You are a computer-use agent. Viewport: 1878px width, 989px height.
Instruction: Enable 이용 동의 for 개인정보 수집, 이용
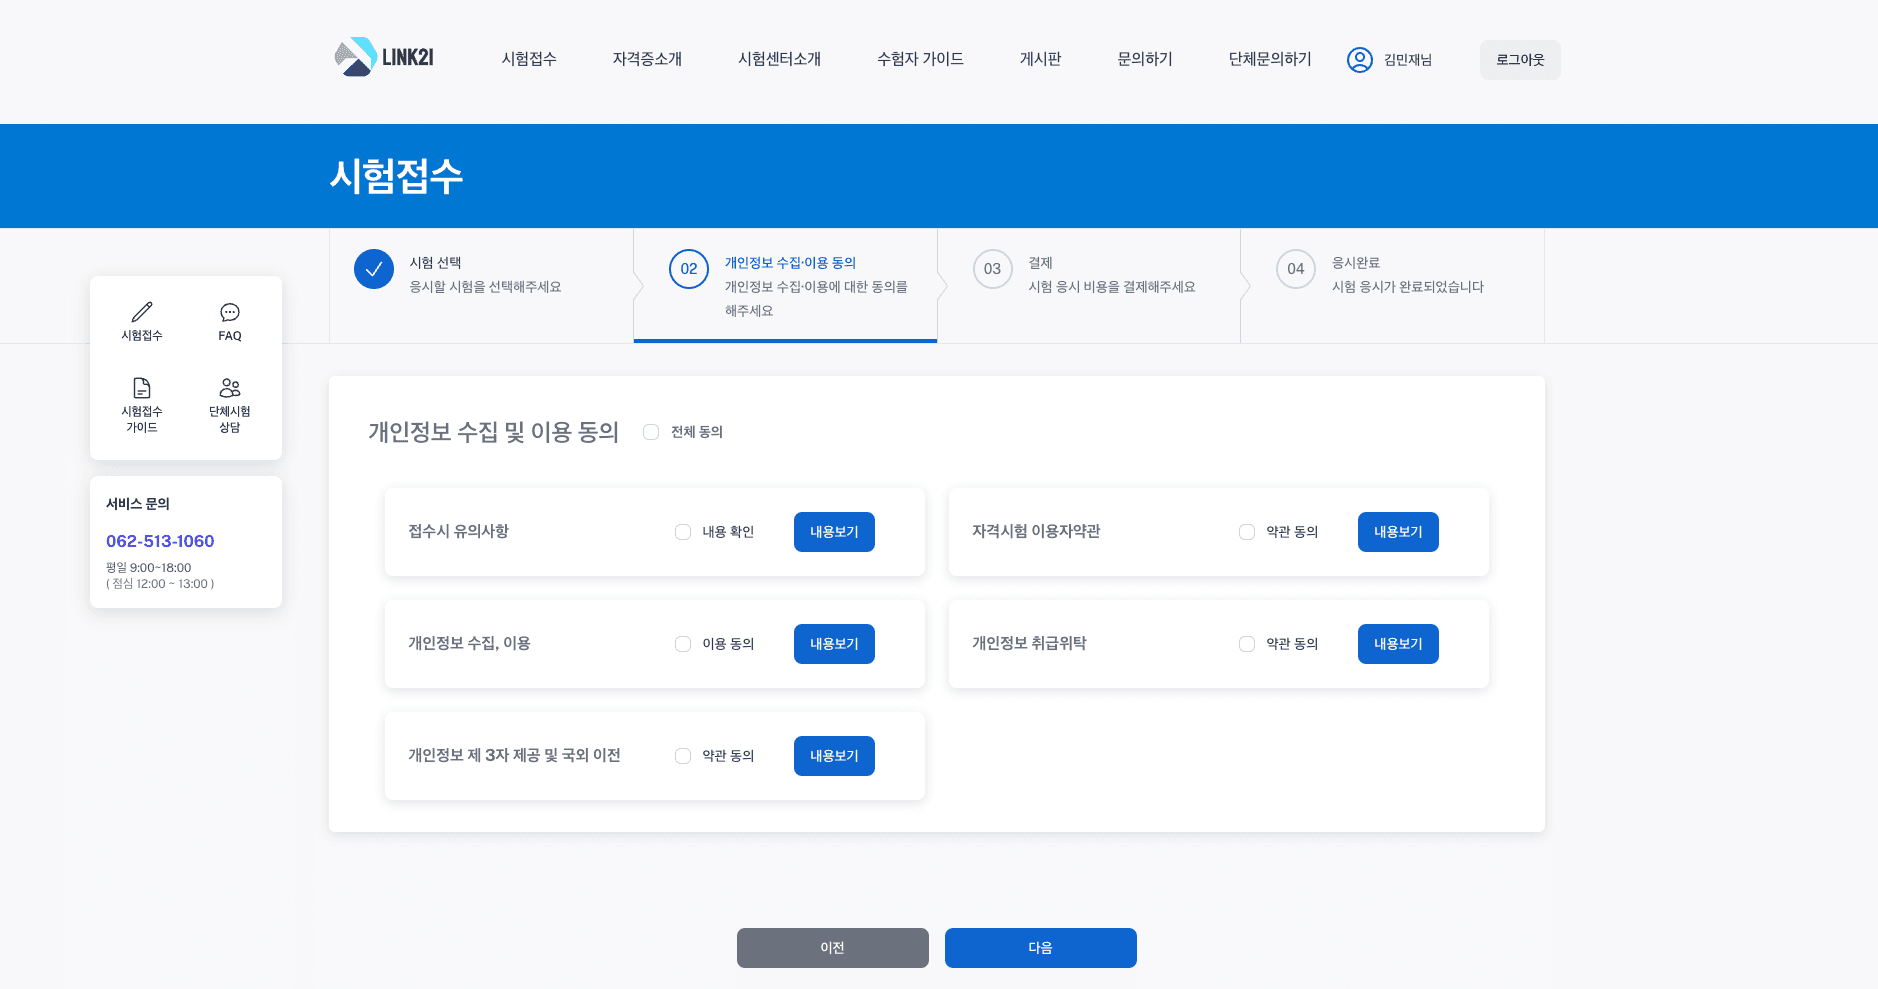pyautogui.click(x=683, y=644)
